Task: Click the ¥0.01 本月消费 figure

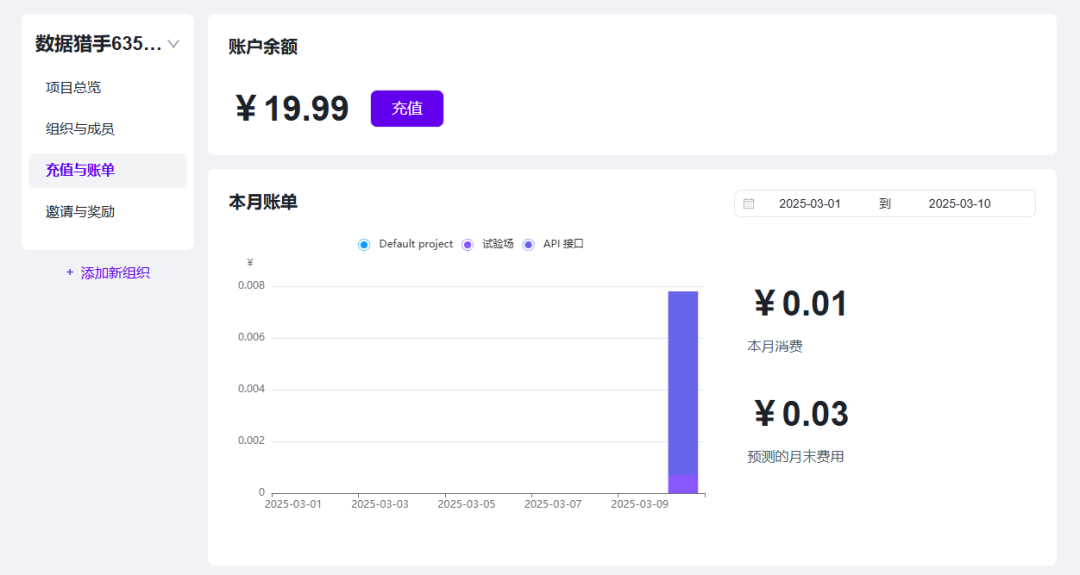Action: pos(800,304)
